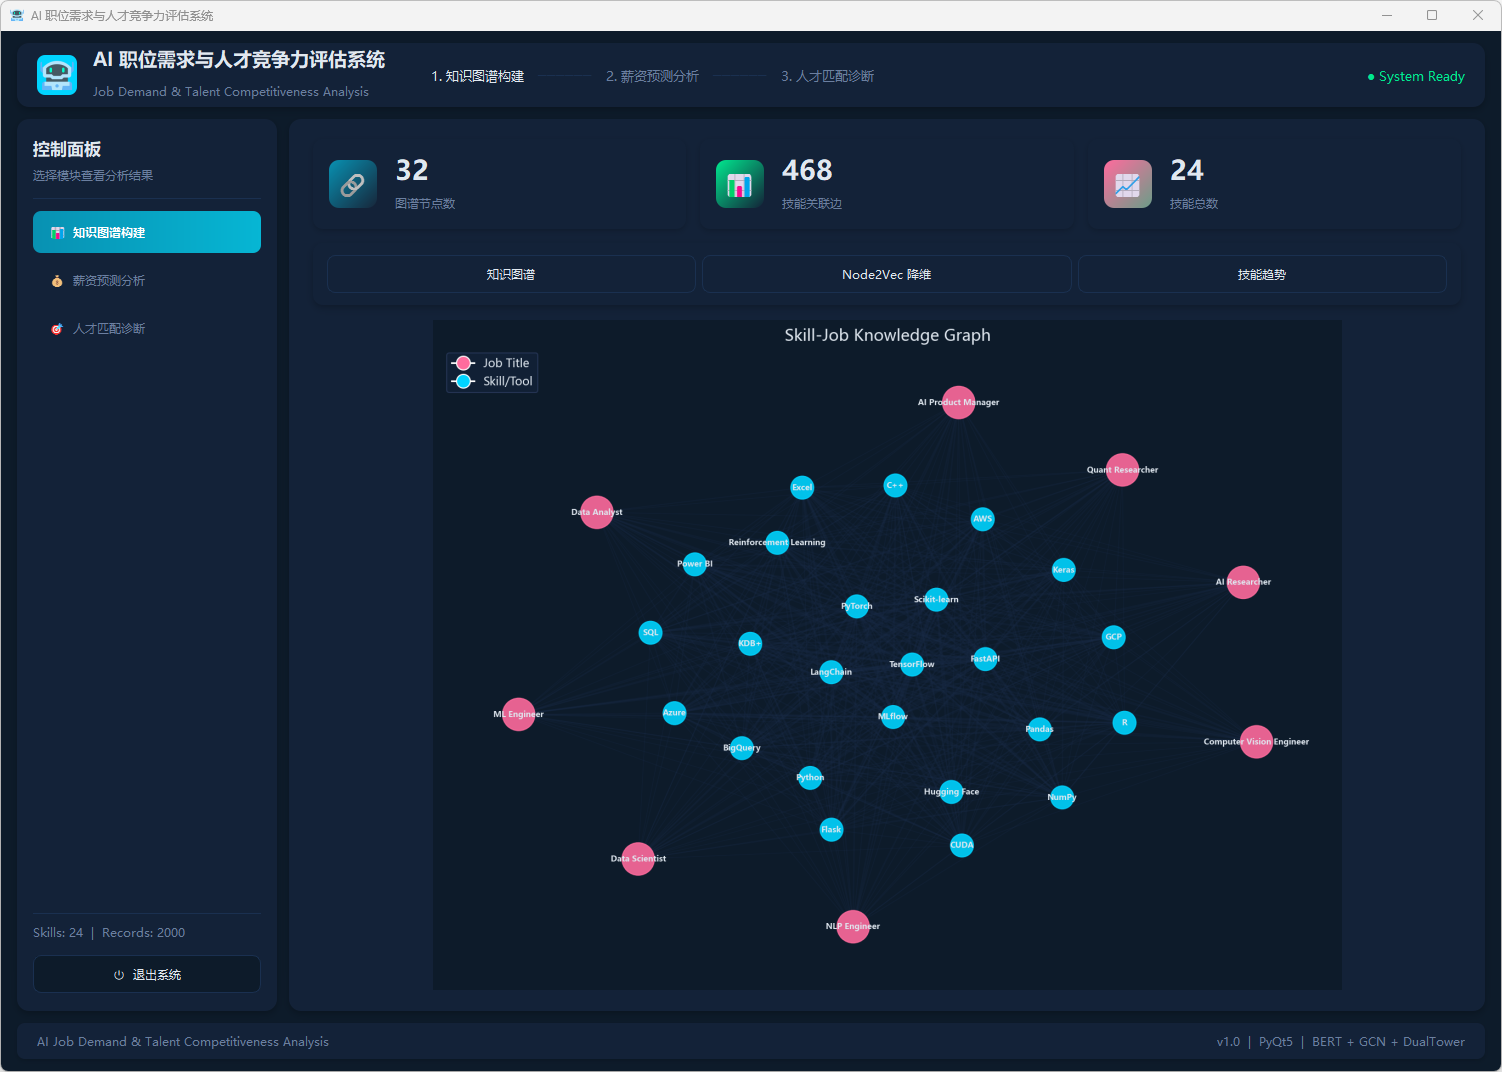Click the robot app logo icon
The image size is (1502, 1072).
[57, 75]
